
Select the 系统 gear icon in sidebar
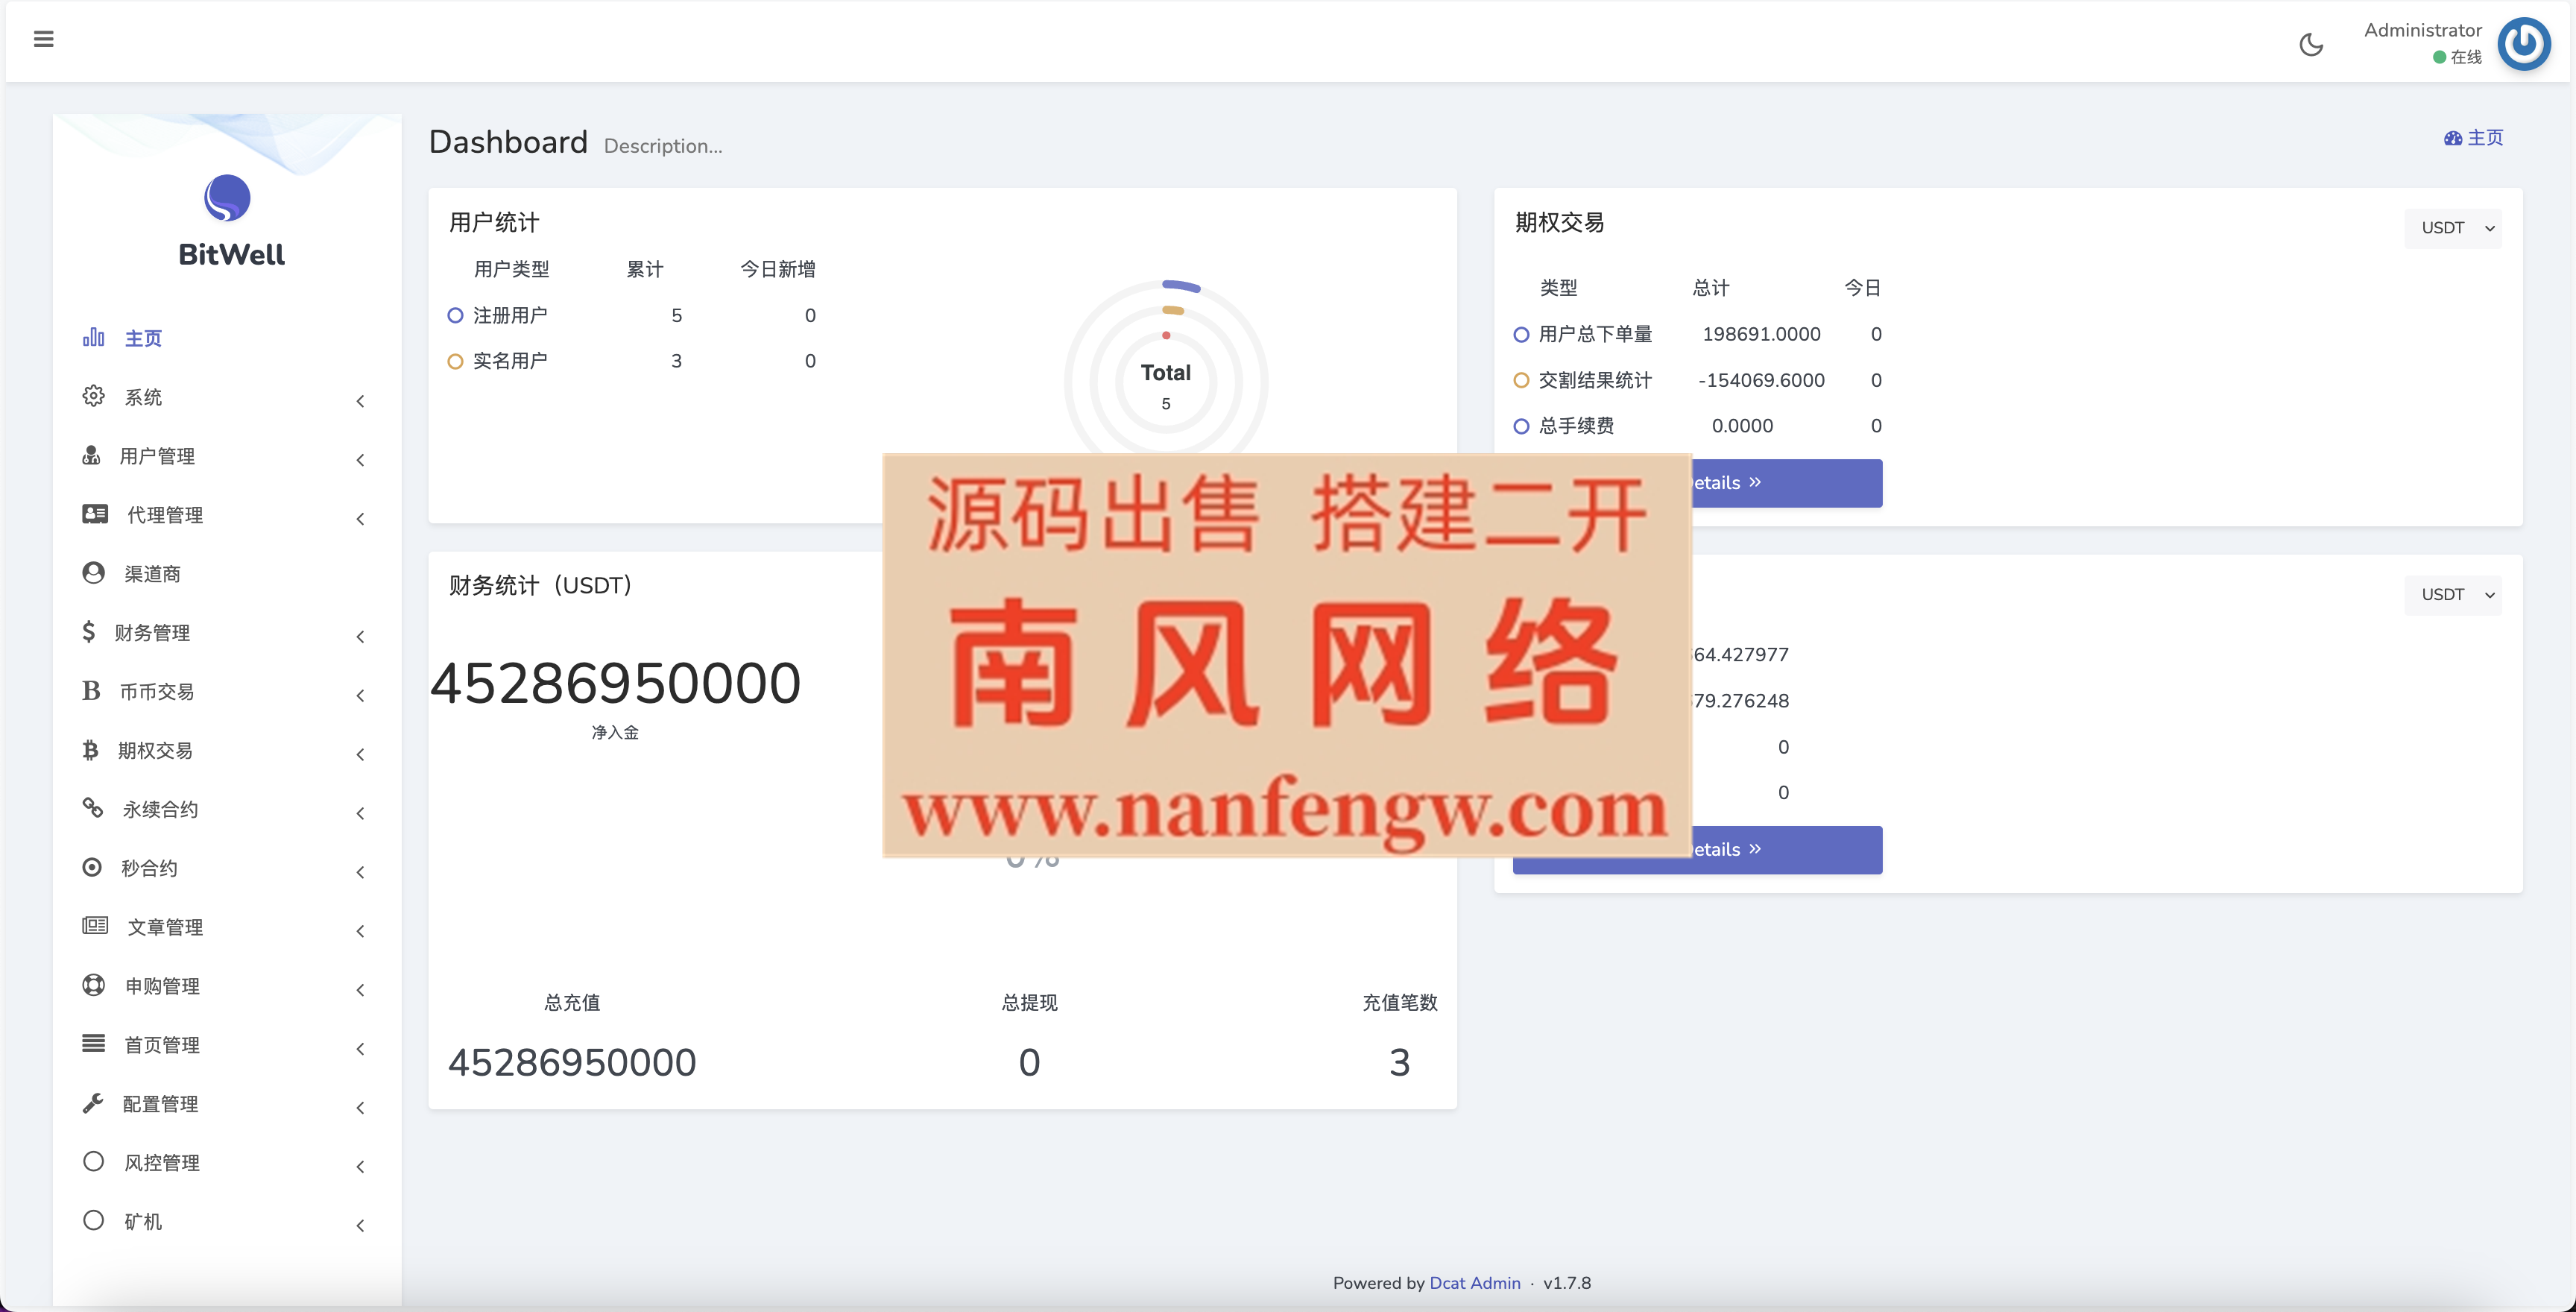click(93, 396)
